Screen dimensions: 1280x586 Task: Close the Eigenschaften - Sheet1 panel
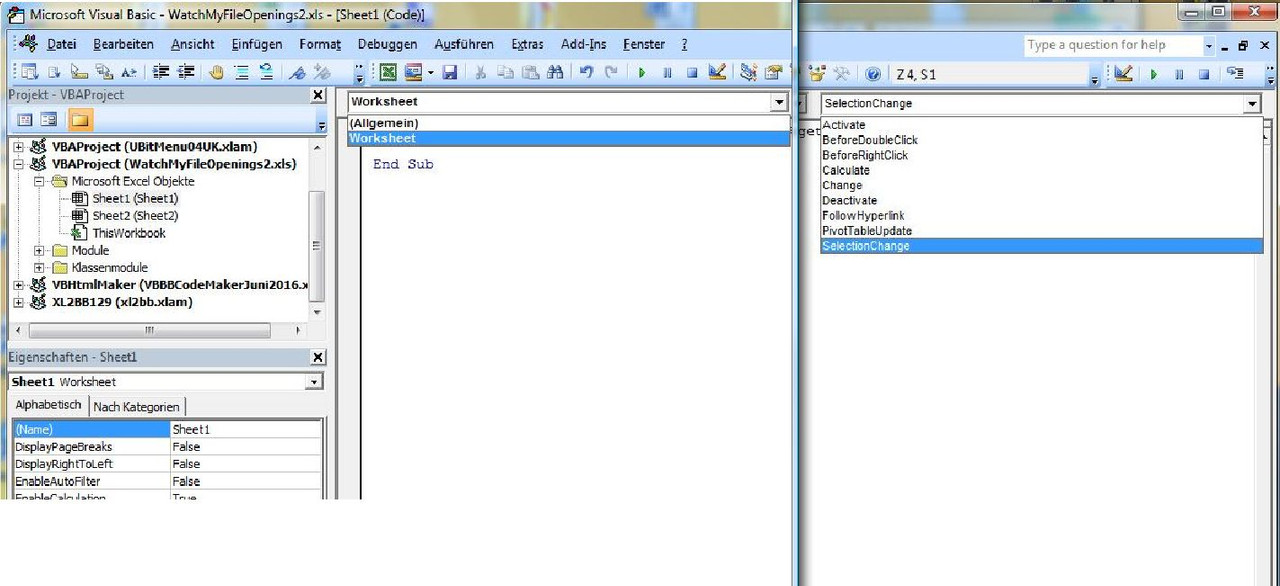(x=318, y=357)
